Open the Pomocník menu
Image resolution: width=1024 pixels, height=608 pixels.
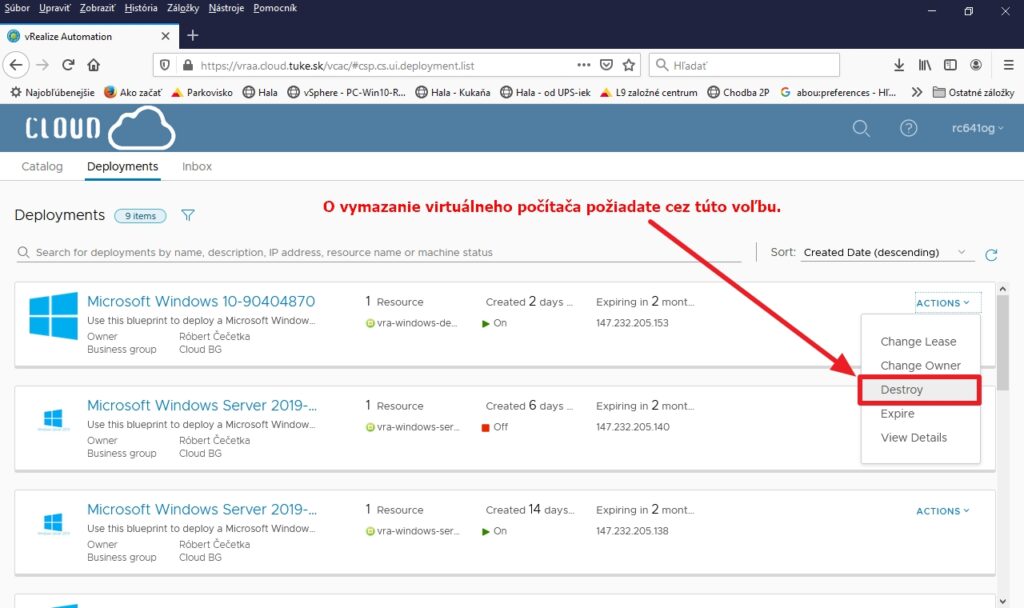click(275, 8)
